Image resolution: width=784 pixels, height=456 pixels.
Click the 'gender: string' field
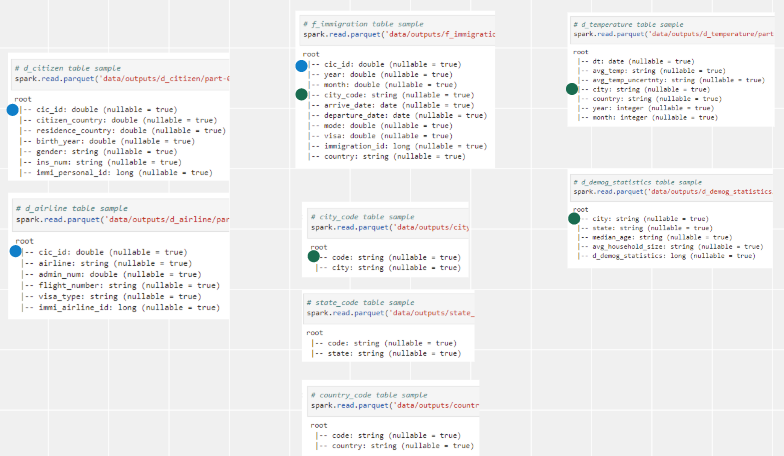pos(99,152)
